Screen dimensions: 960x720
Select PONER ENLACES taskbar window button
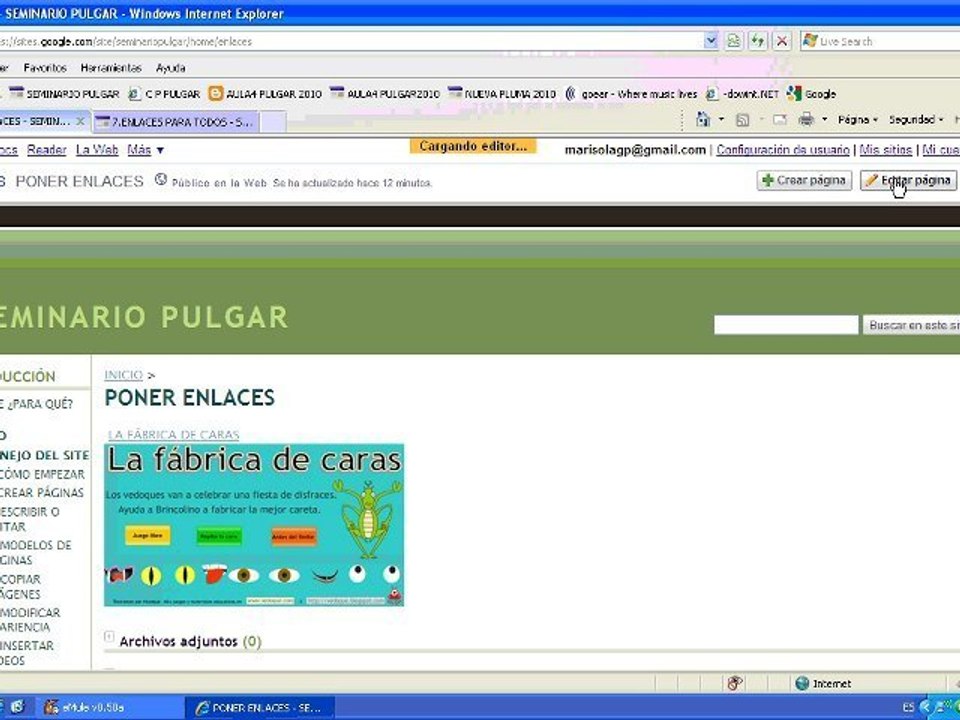tap(260, 708)
